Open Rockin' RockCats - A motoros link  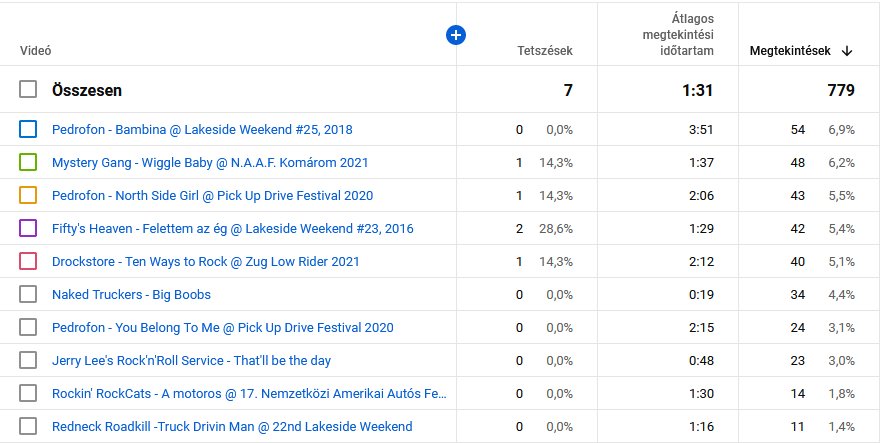249,393
